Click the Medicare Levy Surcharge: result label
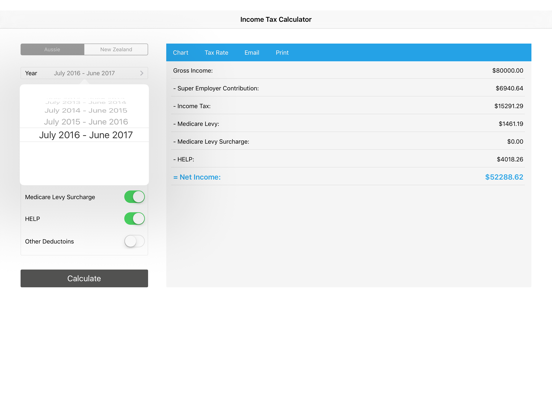The height and width of the screenshot is (414, 552). click(x=211, y=142)
